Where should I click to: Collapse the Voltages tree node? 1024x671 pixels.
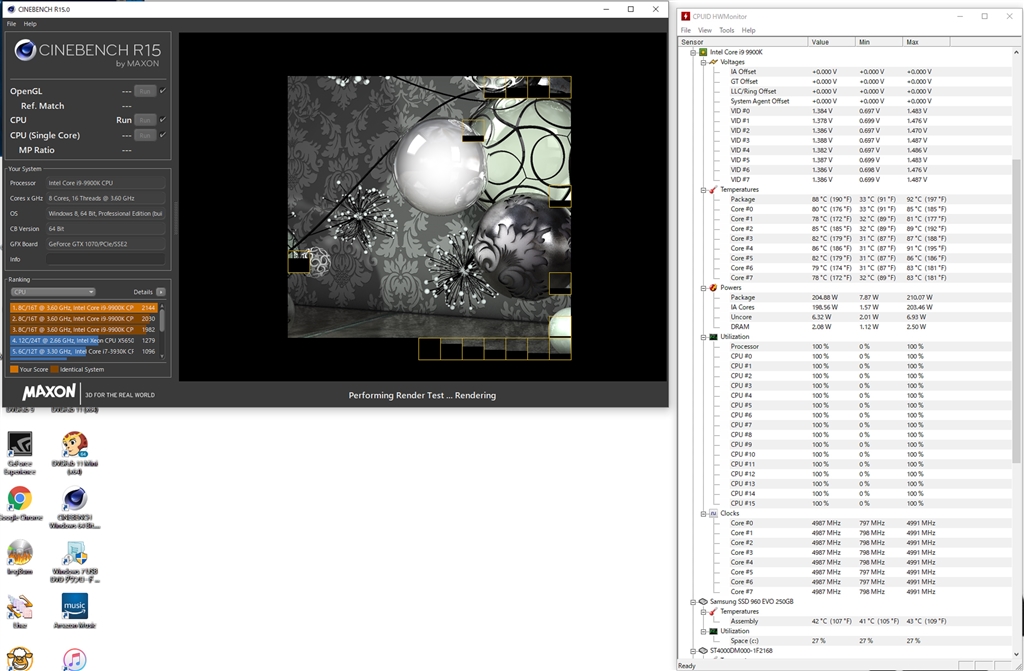703,62
